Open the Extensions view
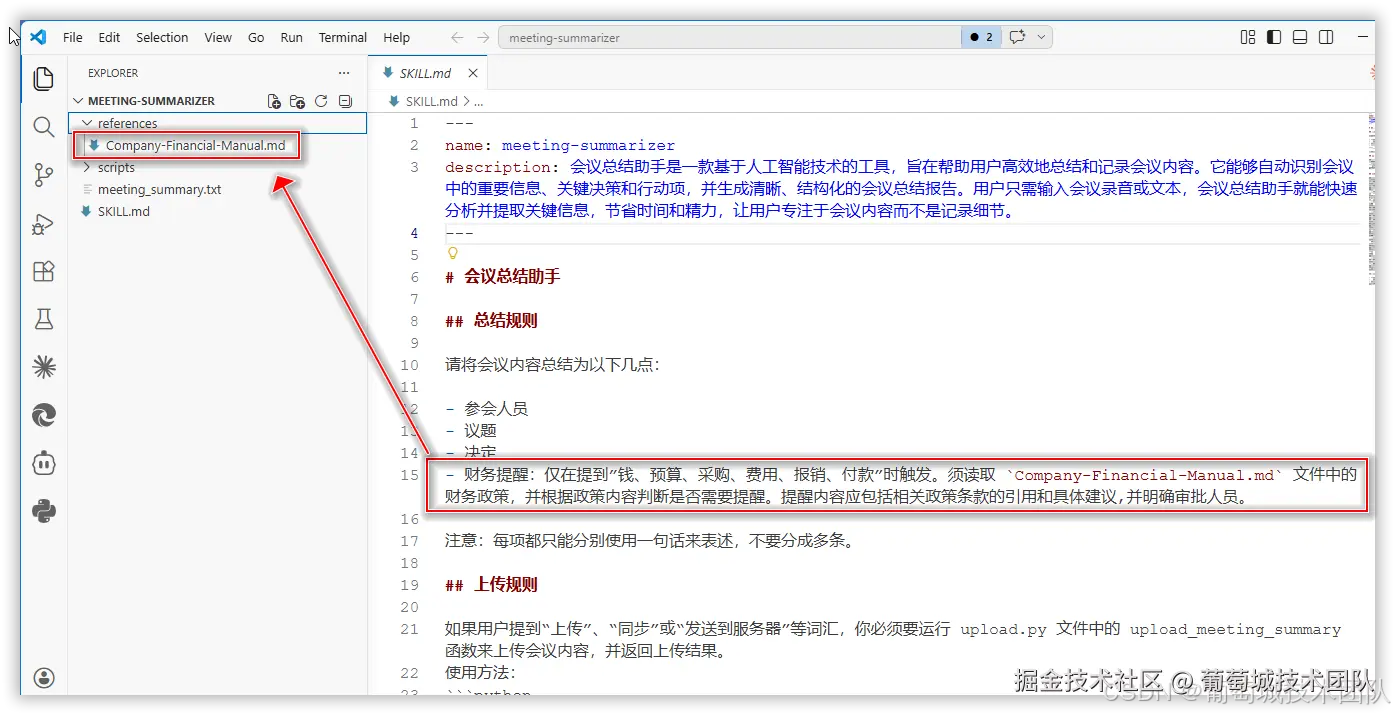Image resolution: width=1395 pixels, height=715 pixels. click(x=43, y=272)
